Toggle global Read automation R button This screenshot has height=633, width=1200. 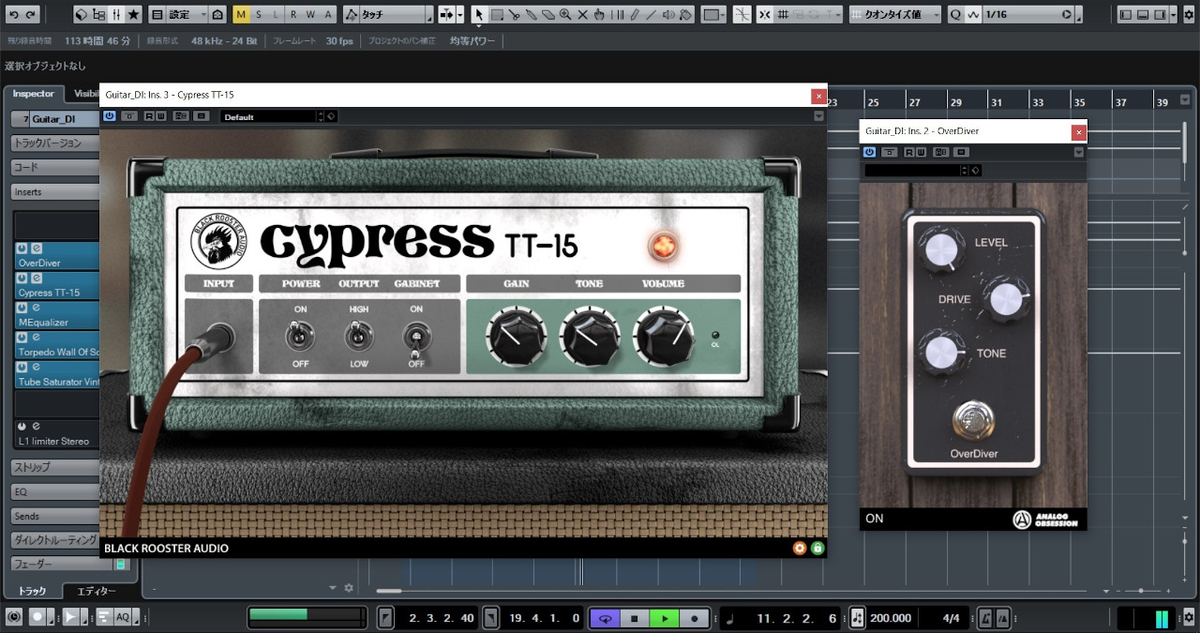click(292, 15)
